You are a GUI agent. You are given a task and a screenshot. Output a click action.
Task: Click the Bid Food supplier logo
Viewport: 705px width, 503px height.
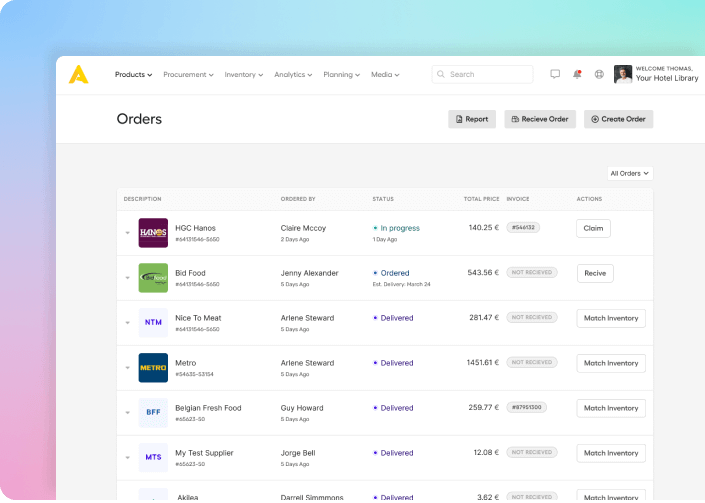tap(153, 278)
